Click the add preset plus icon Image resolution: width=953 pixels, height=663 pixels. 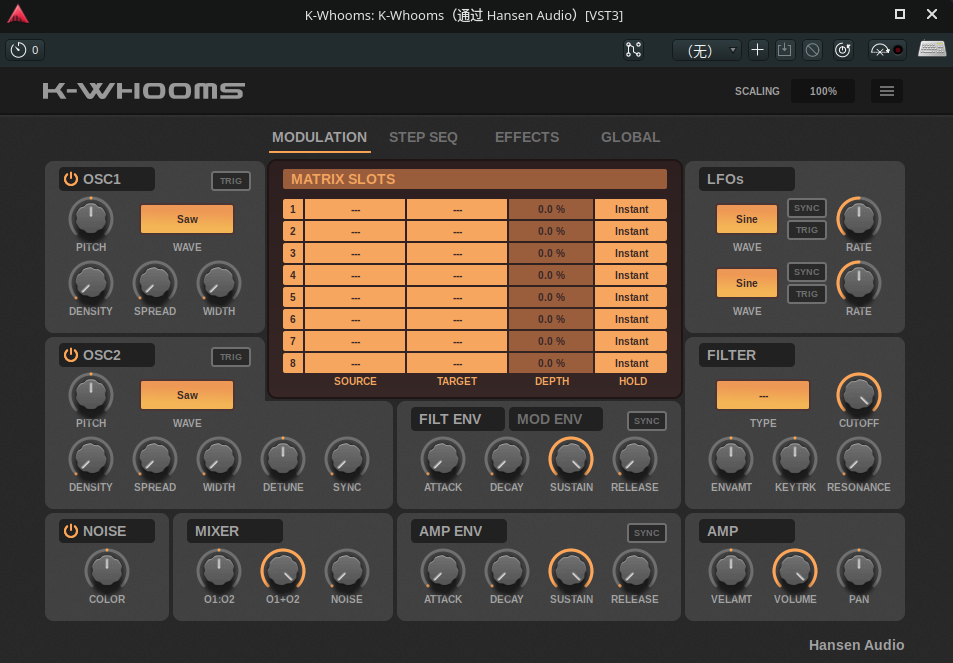click(x=757, y=50)
